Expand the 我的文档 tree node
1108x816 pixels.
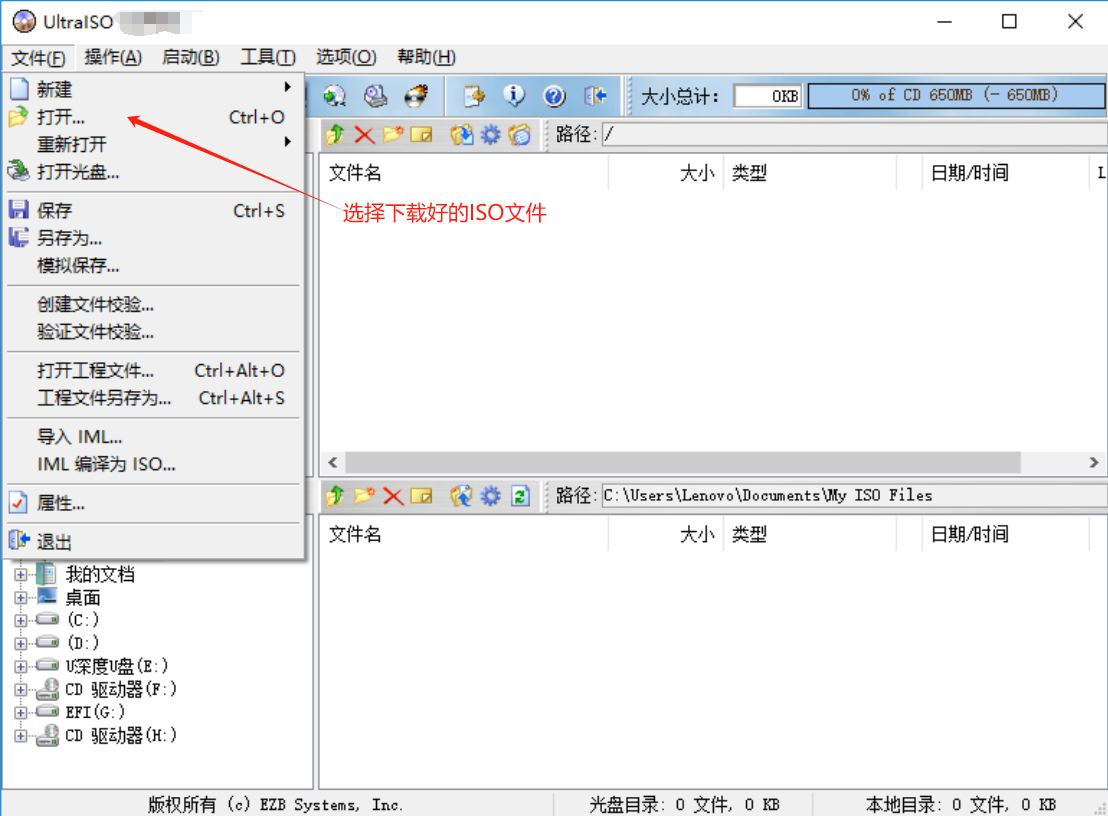pos(20,575)
